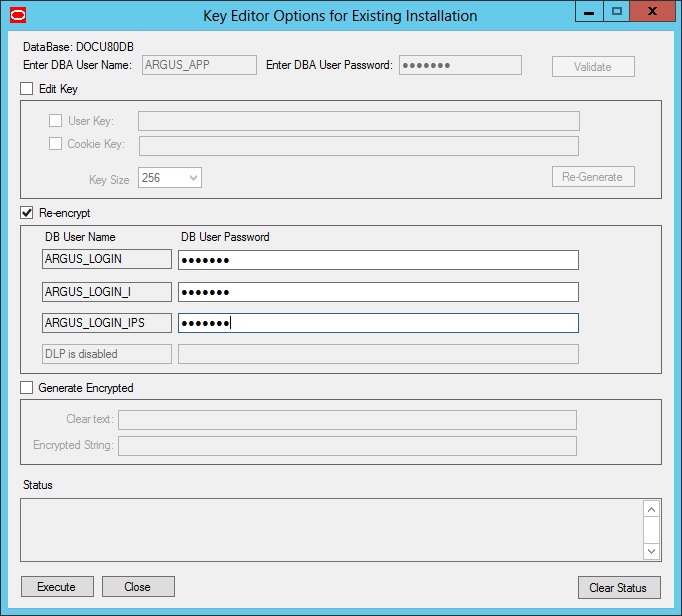The height and width of the screenshot is (616, 682).
Task: Click the Execute button
Action: click(57, 587)
